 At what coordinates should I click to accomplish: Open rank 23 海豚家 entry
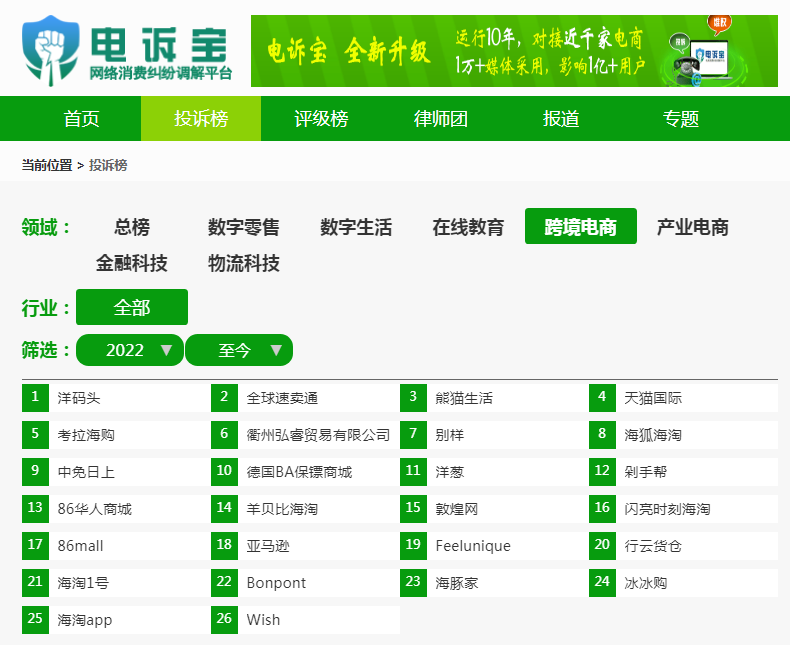(494, 583)
